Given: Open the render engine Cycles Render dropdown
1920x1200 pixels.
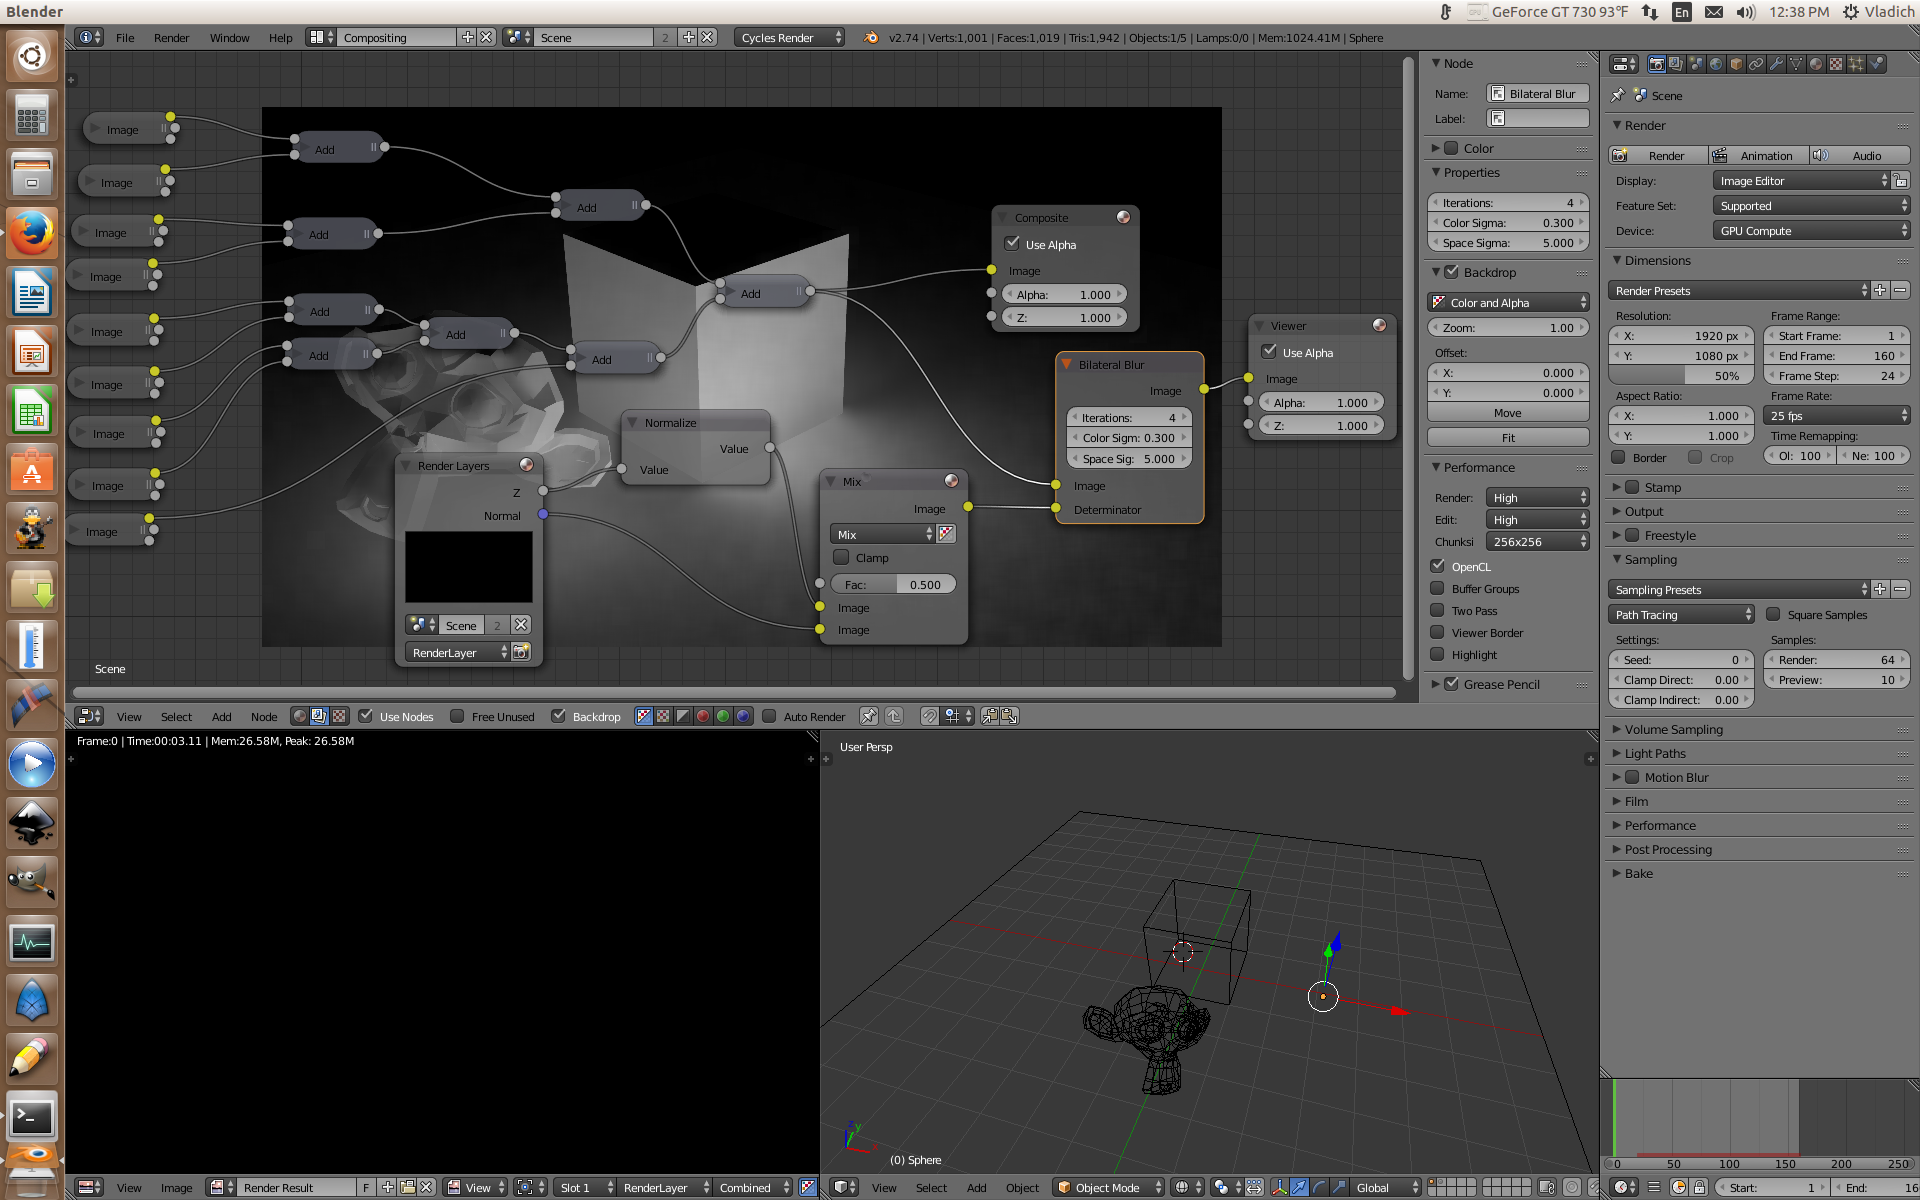Looking at the screenshot, I should 790,37.
